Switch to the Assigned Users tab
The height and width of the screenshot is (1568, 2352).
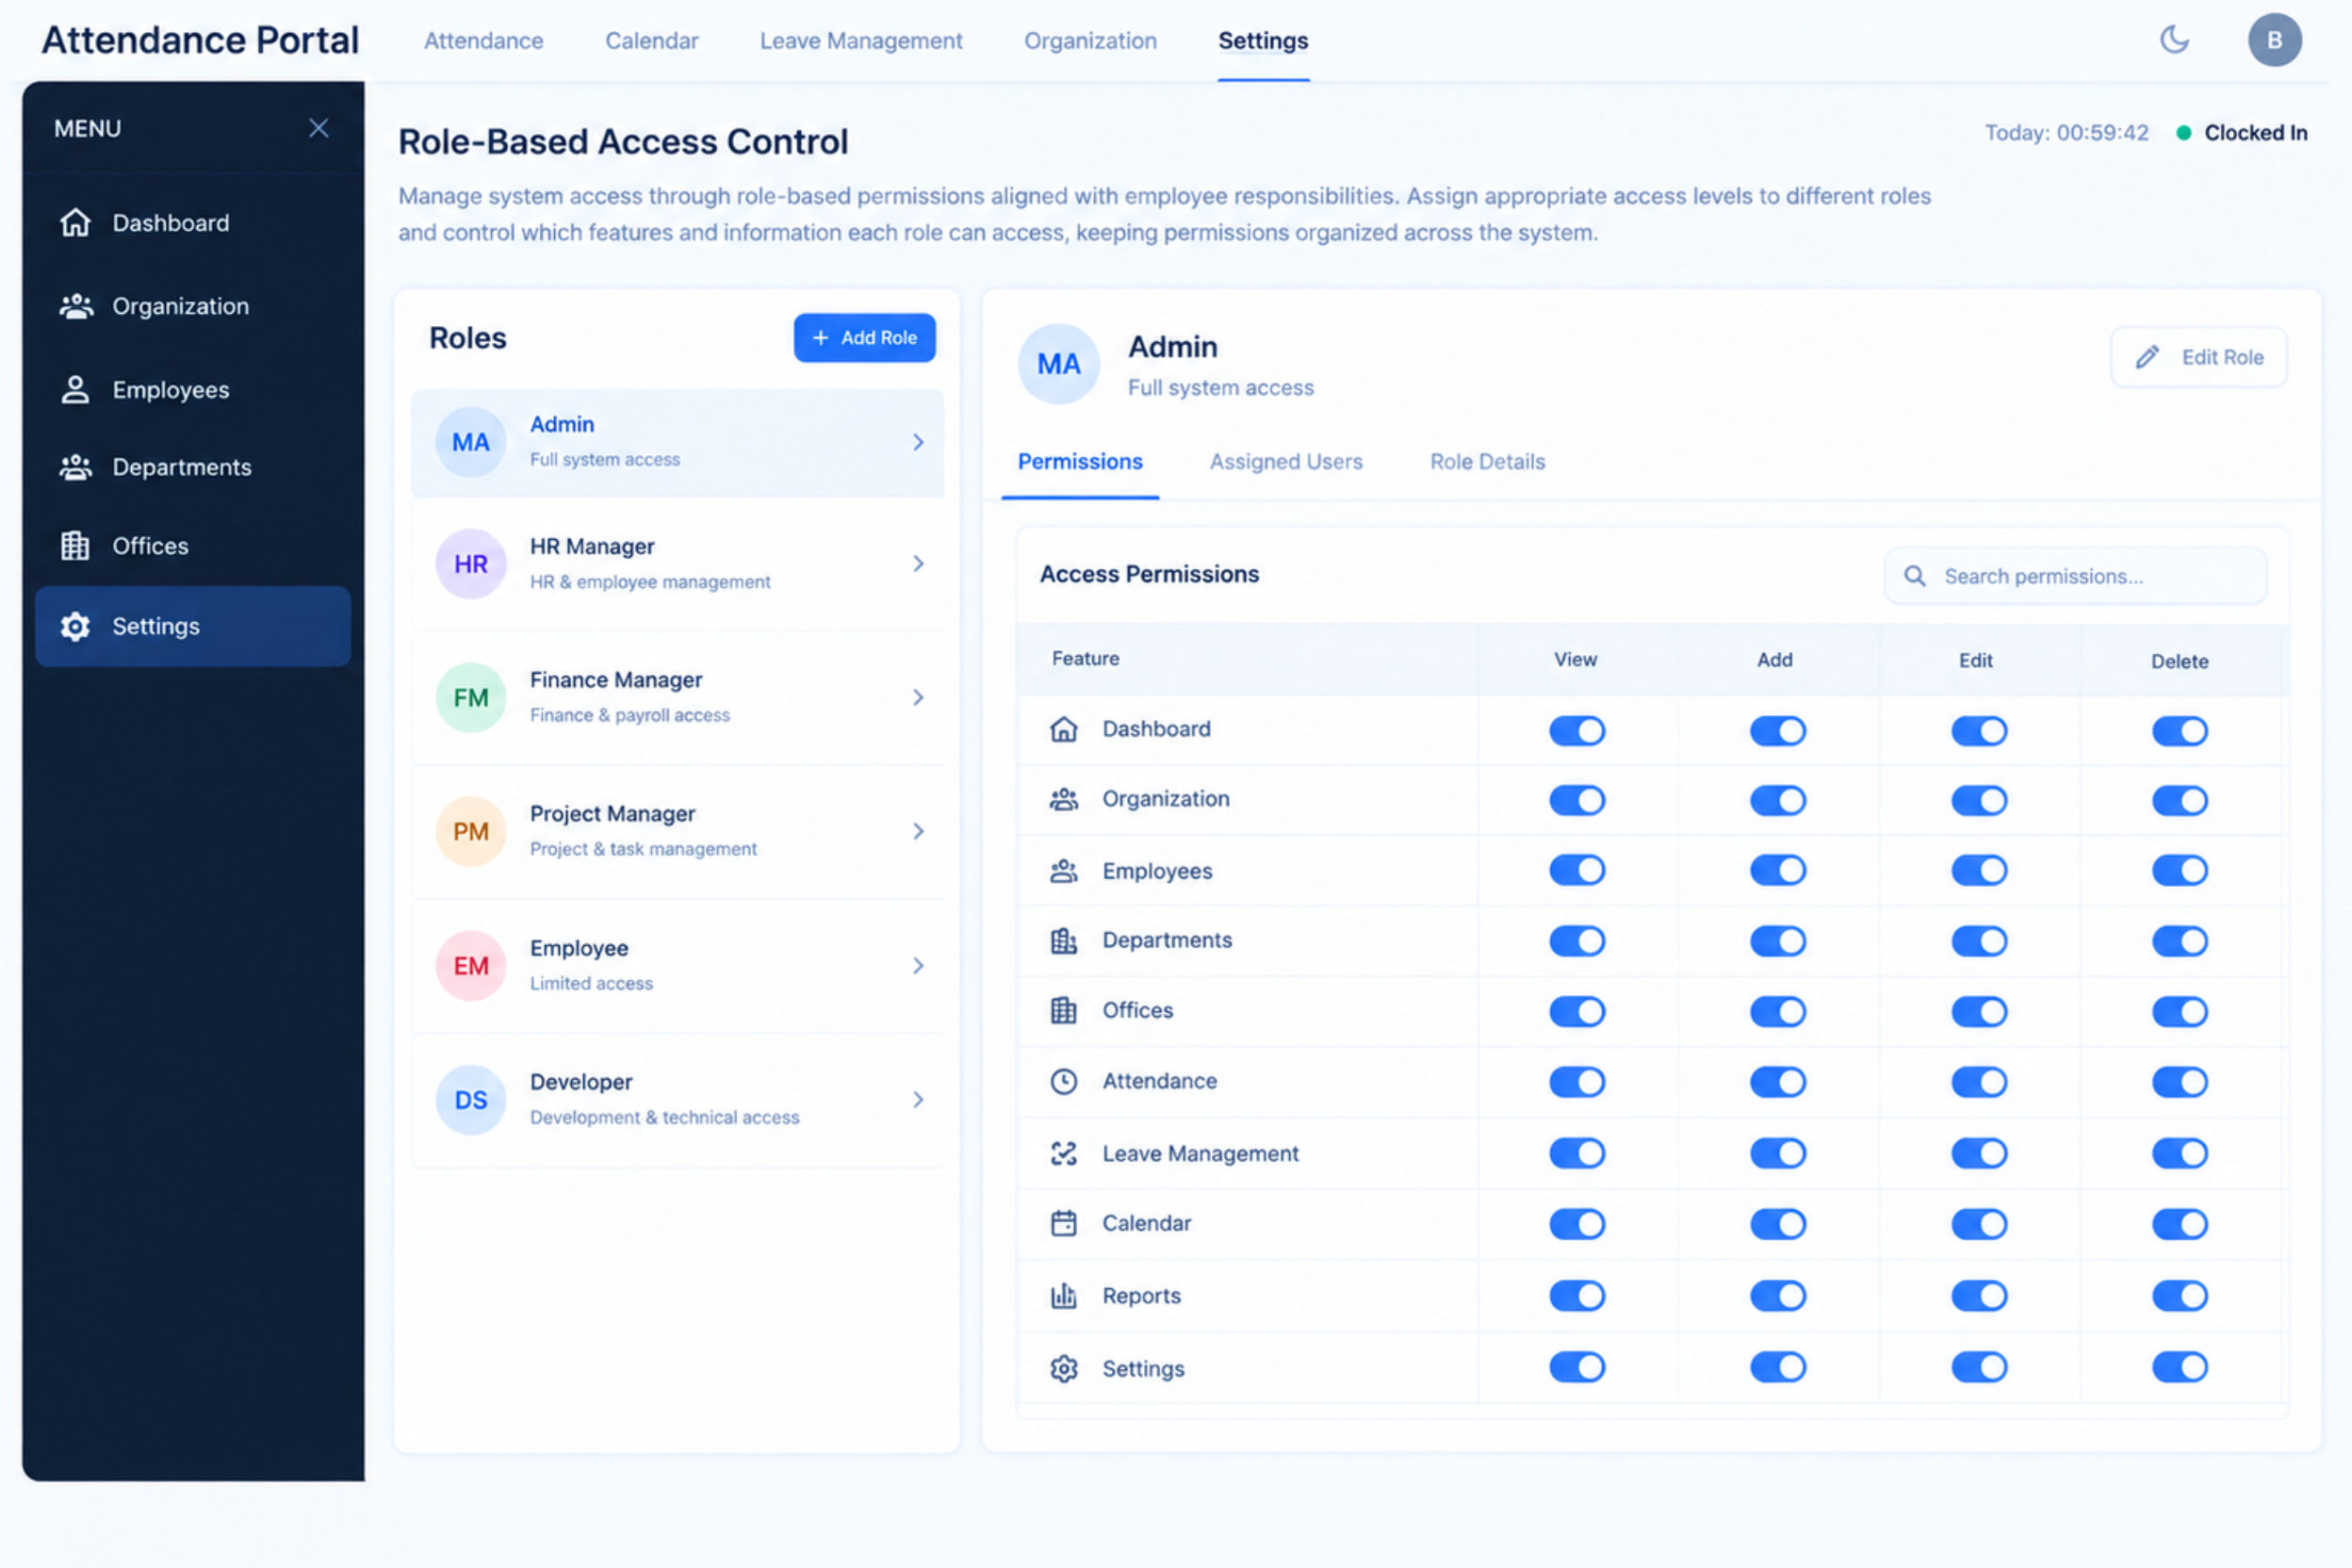[x=1285, y=461]
